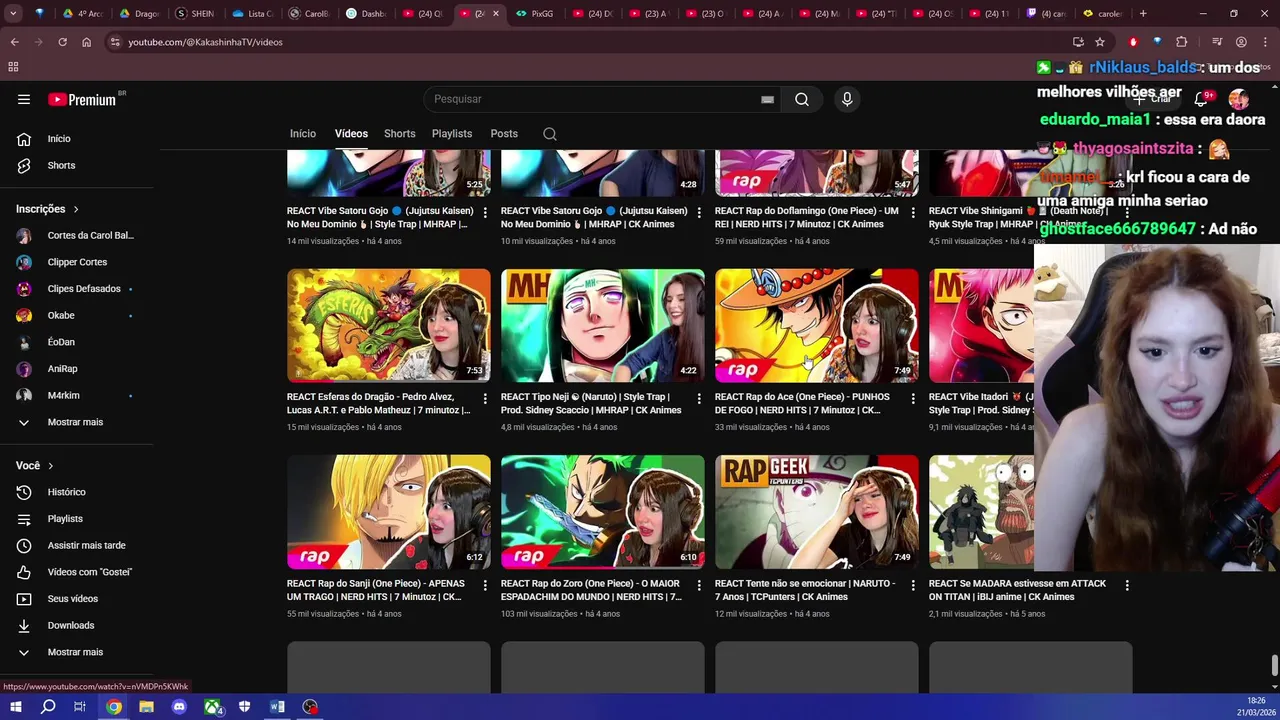Open Você section chevron

point(51,466)
